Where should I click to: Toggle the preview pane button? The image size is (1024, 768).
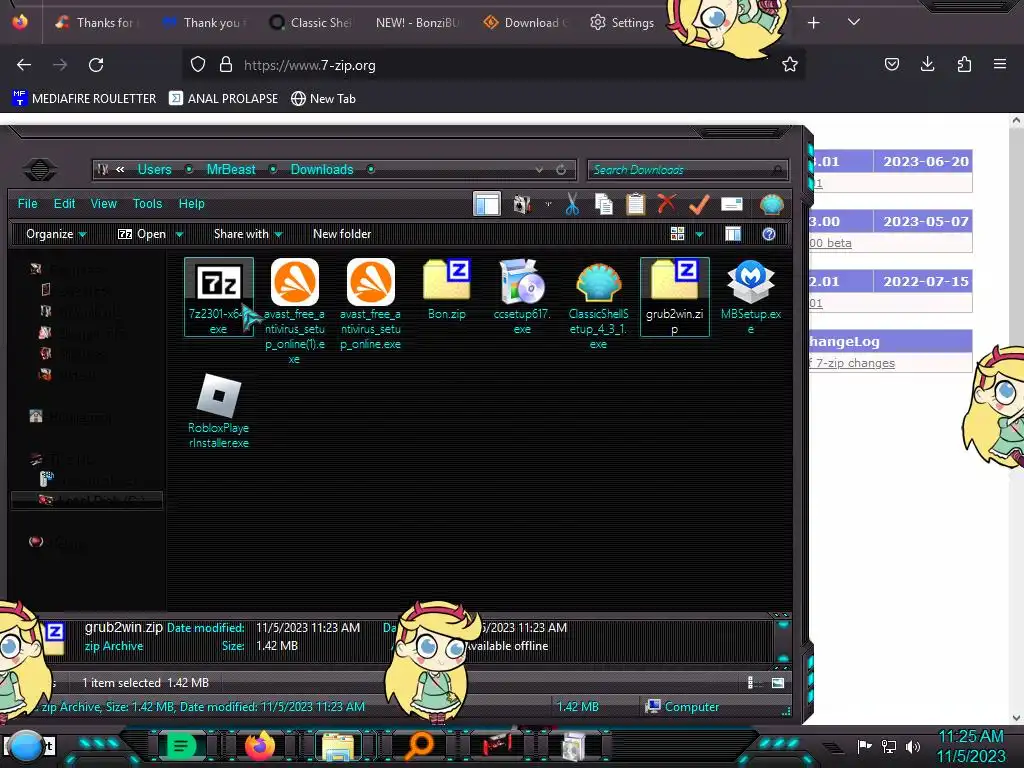click(733, 234)
